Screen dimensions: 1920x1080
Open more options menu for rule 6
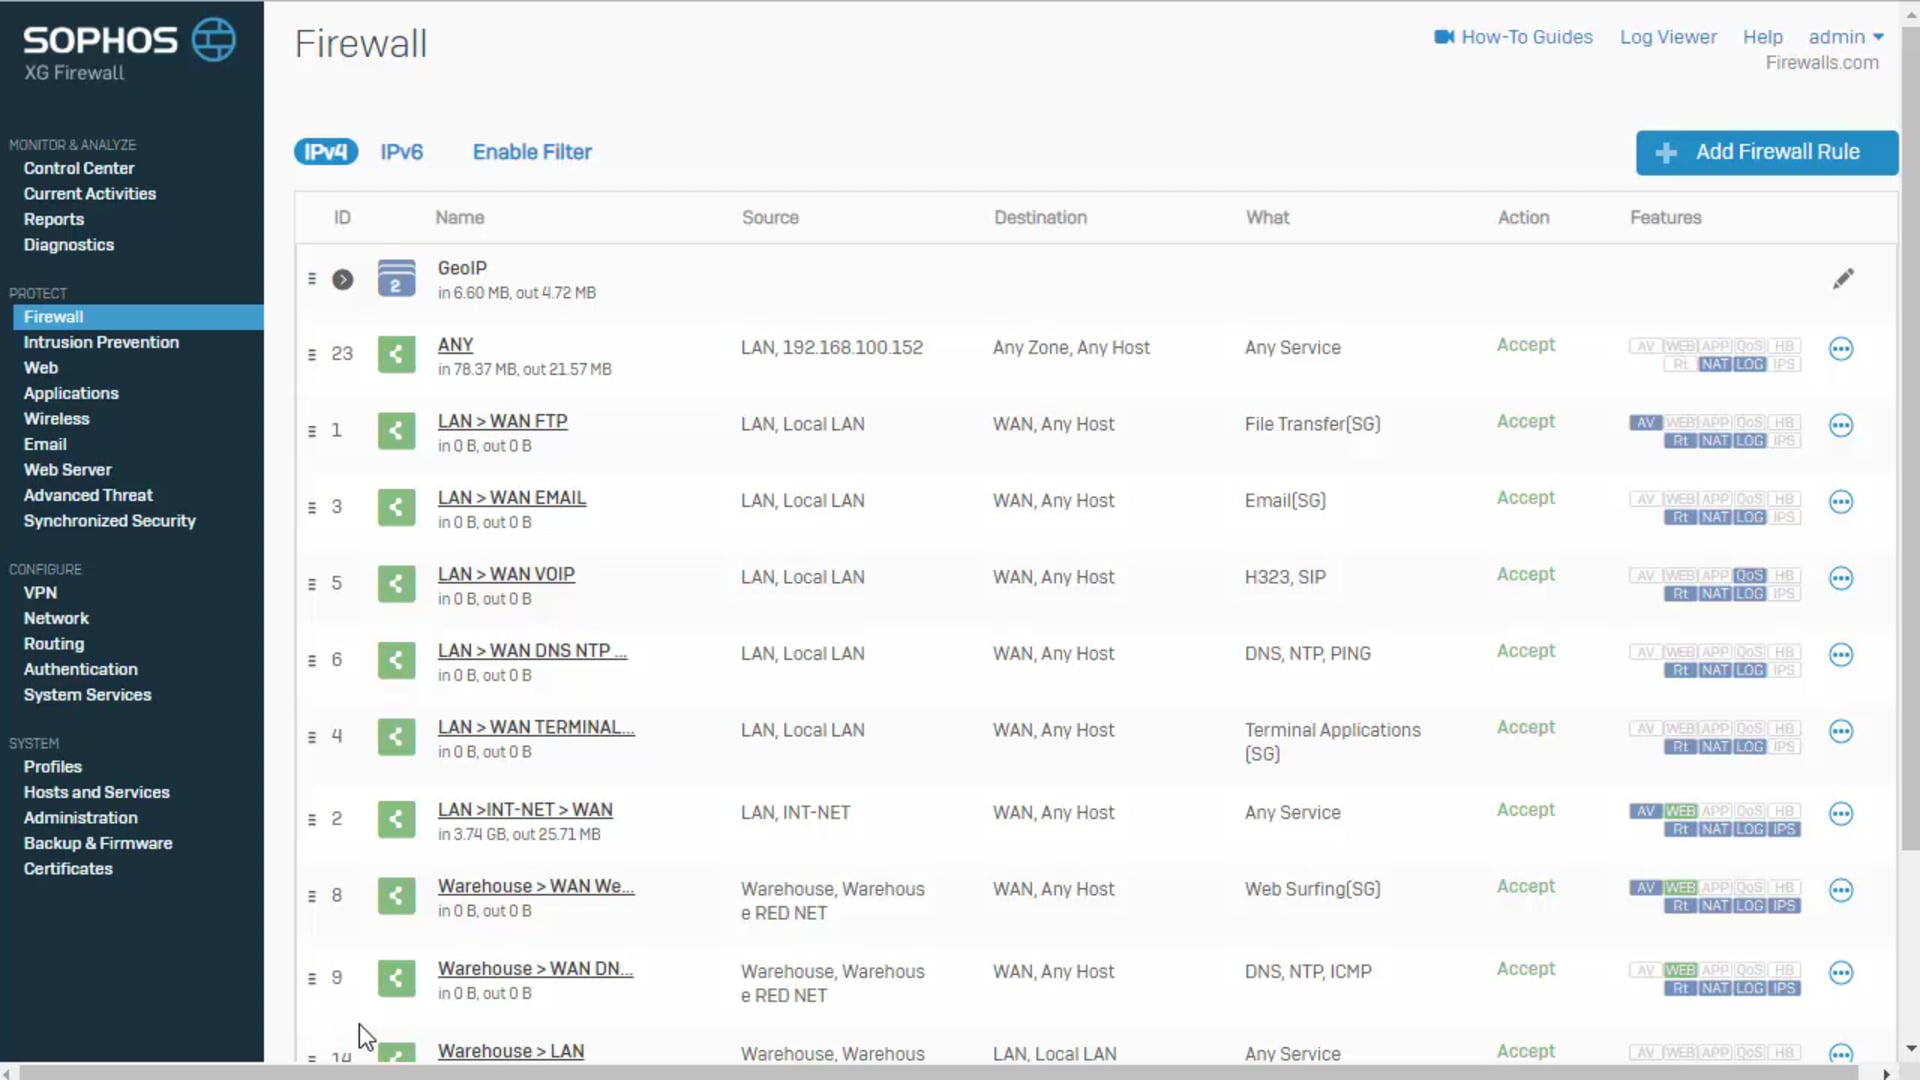(x=1841, y=655)
